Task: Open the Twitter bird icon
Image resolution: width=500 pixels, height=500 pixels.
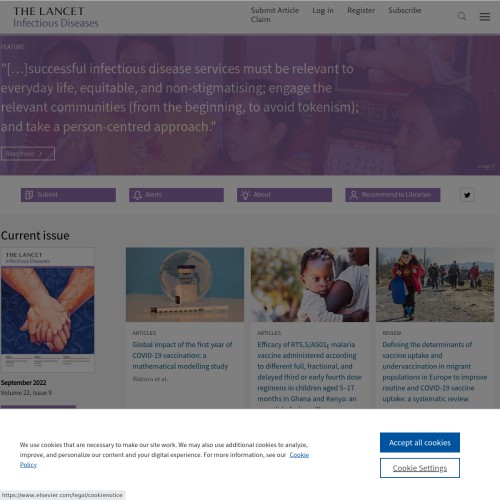Action: tap(467, 195)
